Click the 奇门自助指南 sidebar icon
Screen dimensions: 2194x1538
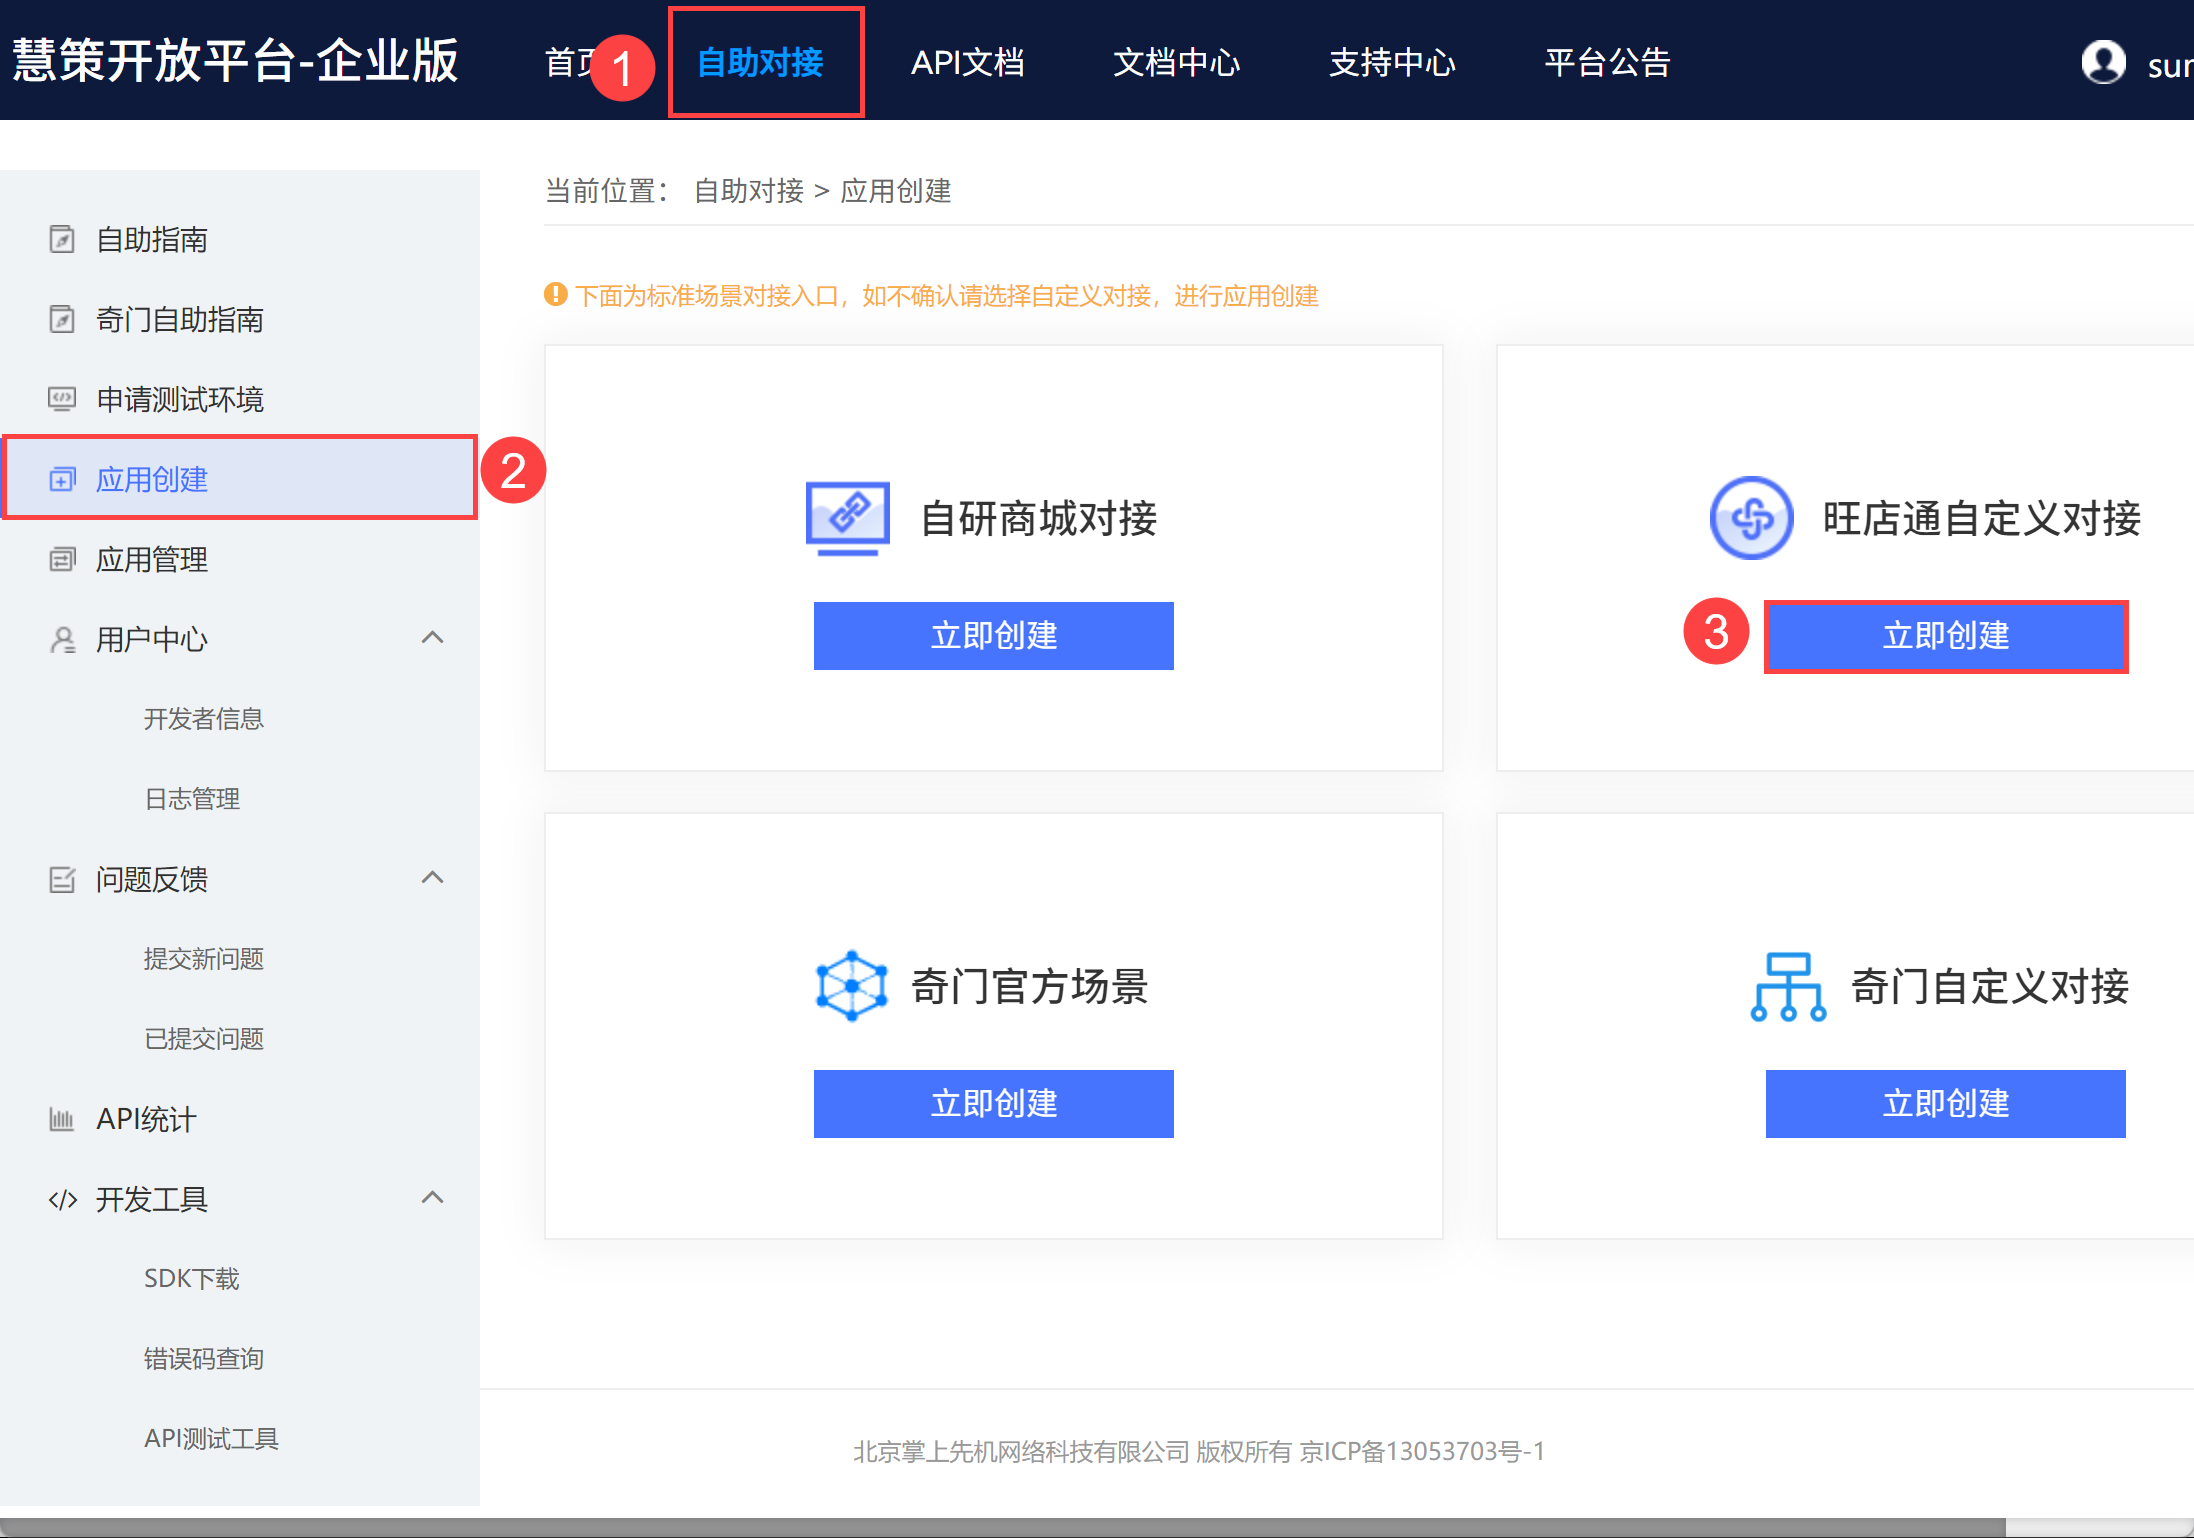point(62,319)
